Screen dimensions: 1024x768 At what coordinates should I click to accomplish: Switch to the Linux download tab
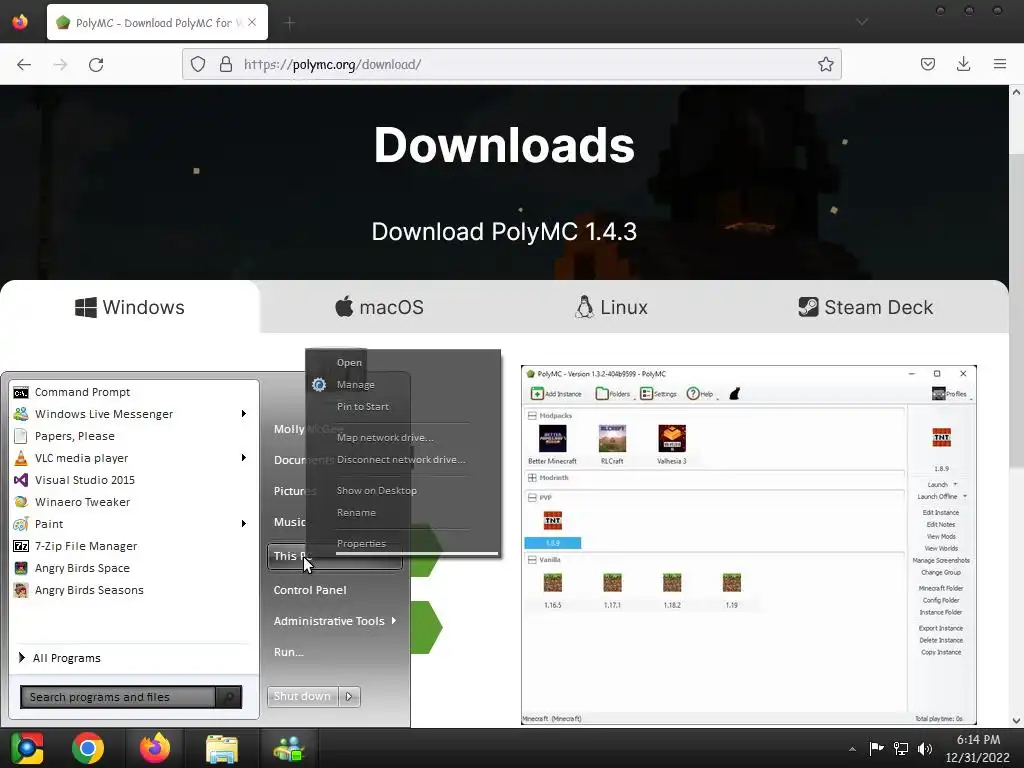pos(612,307)
